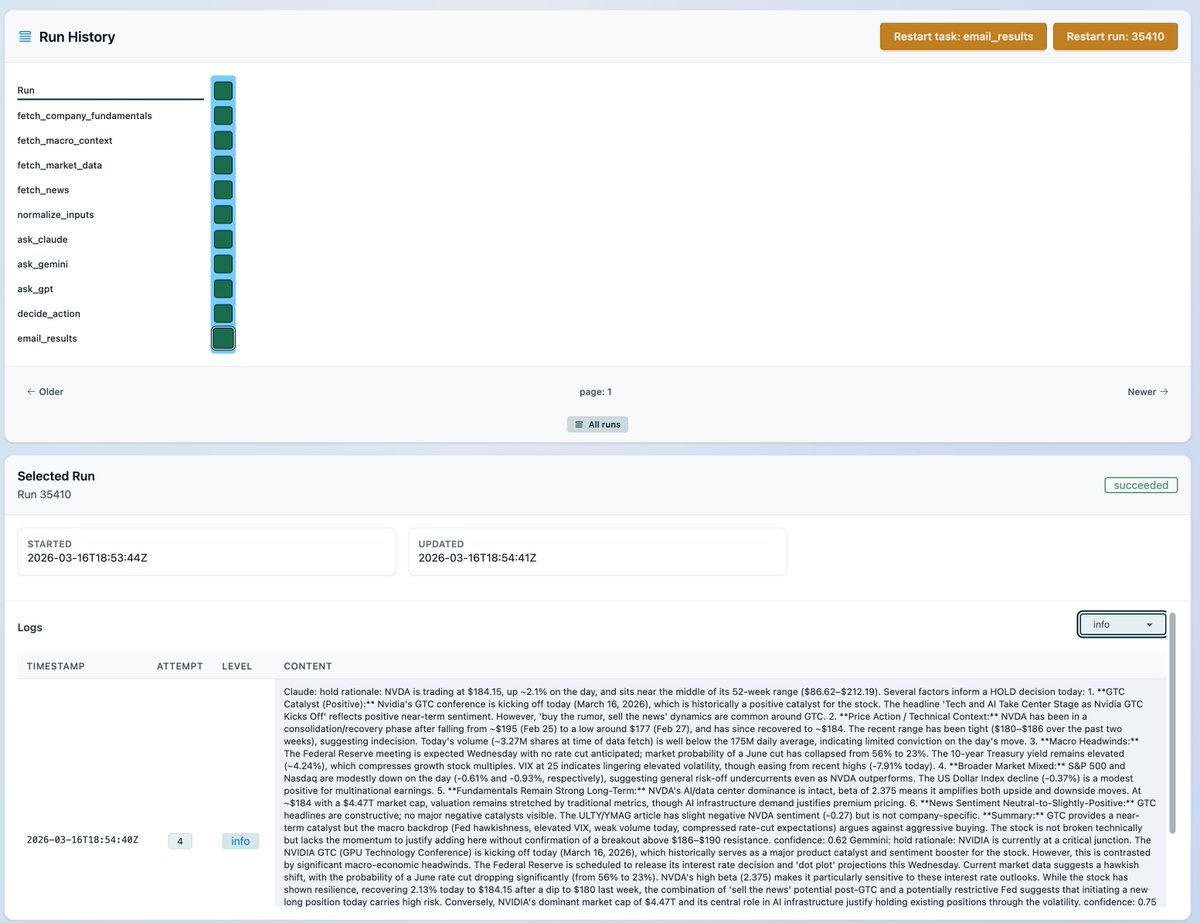This screenshot has height=923, width=1200.
Task: Click normalize_inputs task label
Action: [x=55, y=215]
